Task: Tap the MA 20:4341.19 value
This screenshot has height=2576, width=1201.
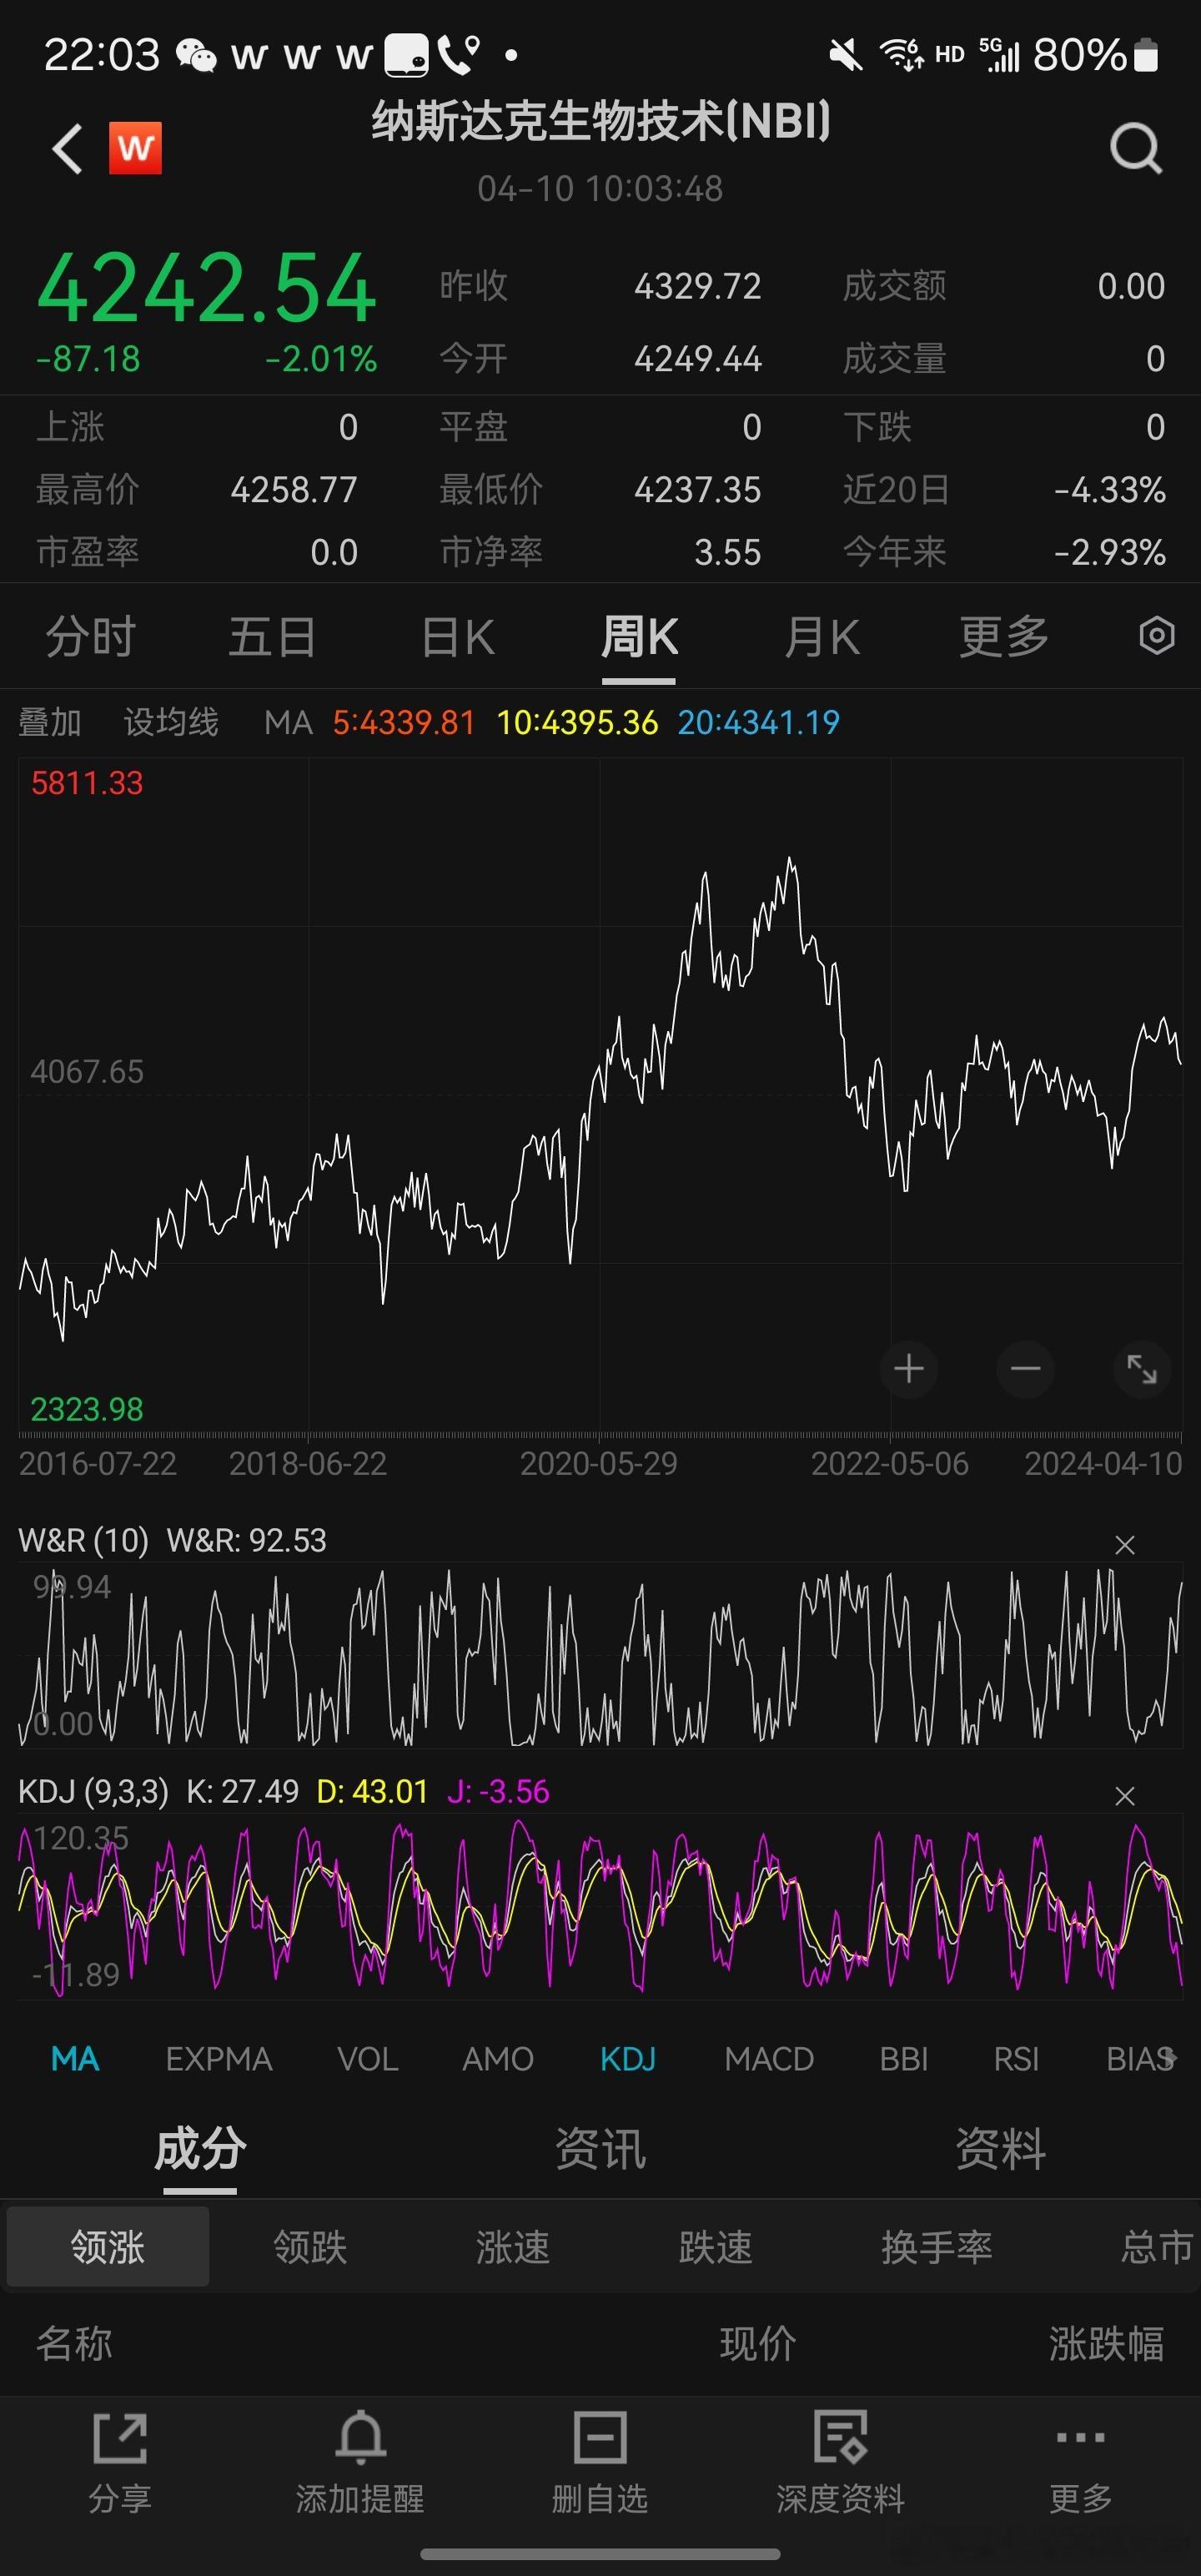Action: [x=758, y=722]
